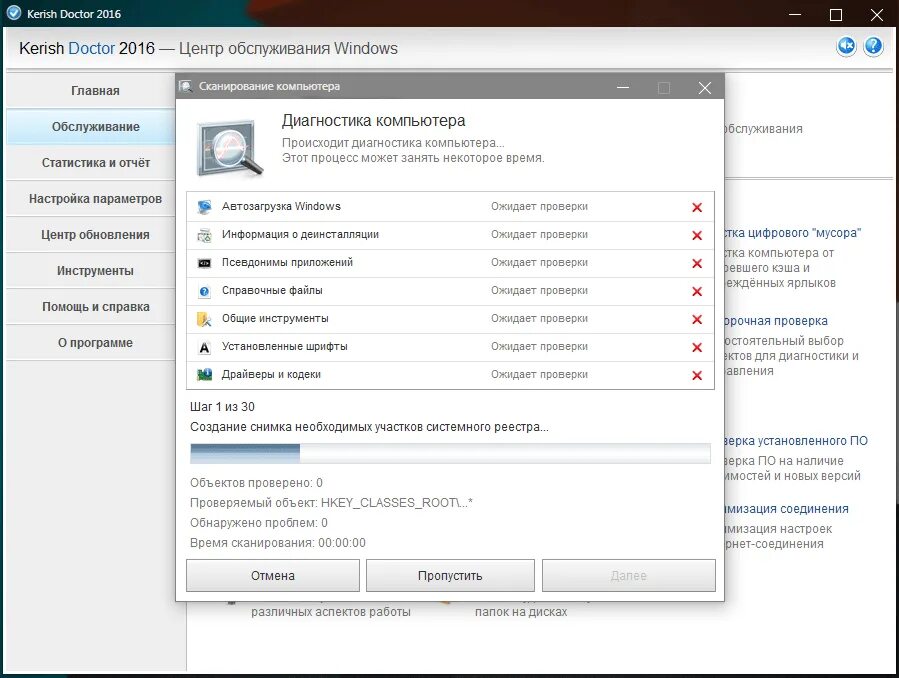The width and height of the screenshot is (899, 678).
Task: Click the HKEY_CLASSES_ROOT object line
Action: tap(331, 503)
